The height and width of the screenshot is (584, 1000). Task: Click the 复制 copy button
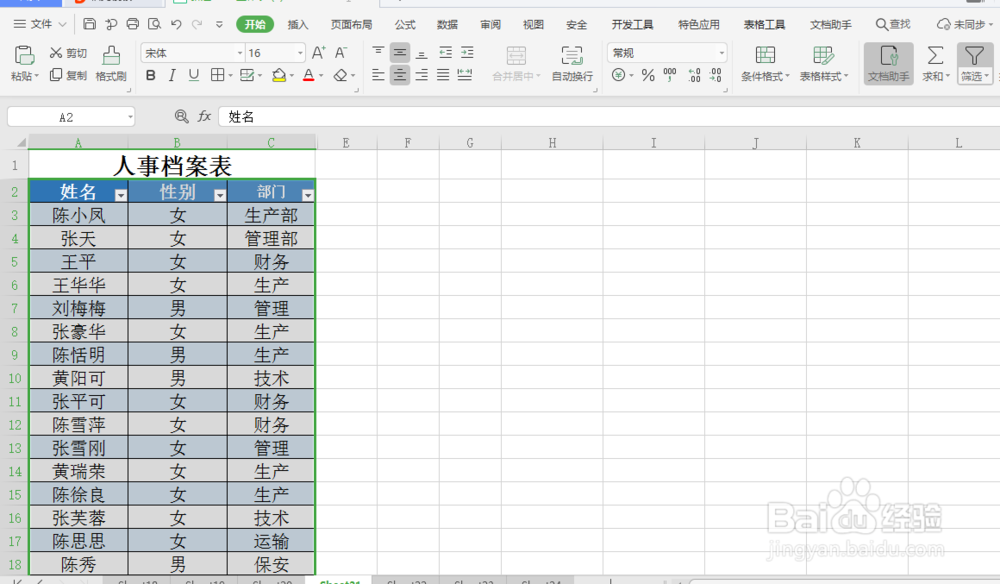click(x=64, y=74)
